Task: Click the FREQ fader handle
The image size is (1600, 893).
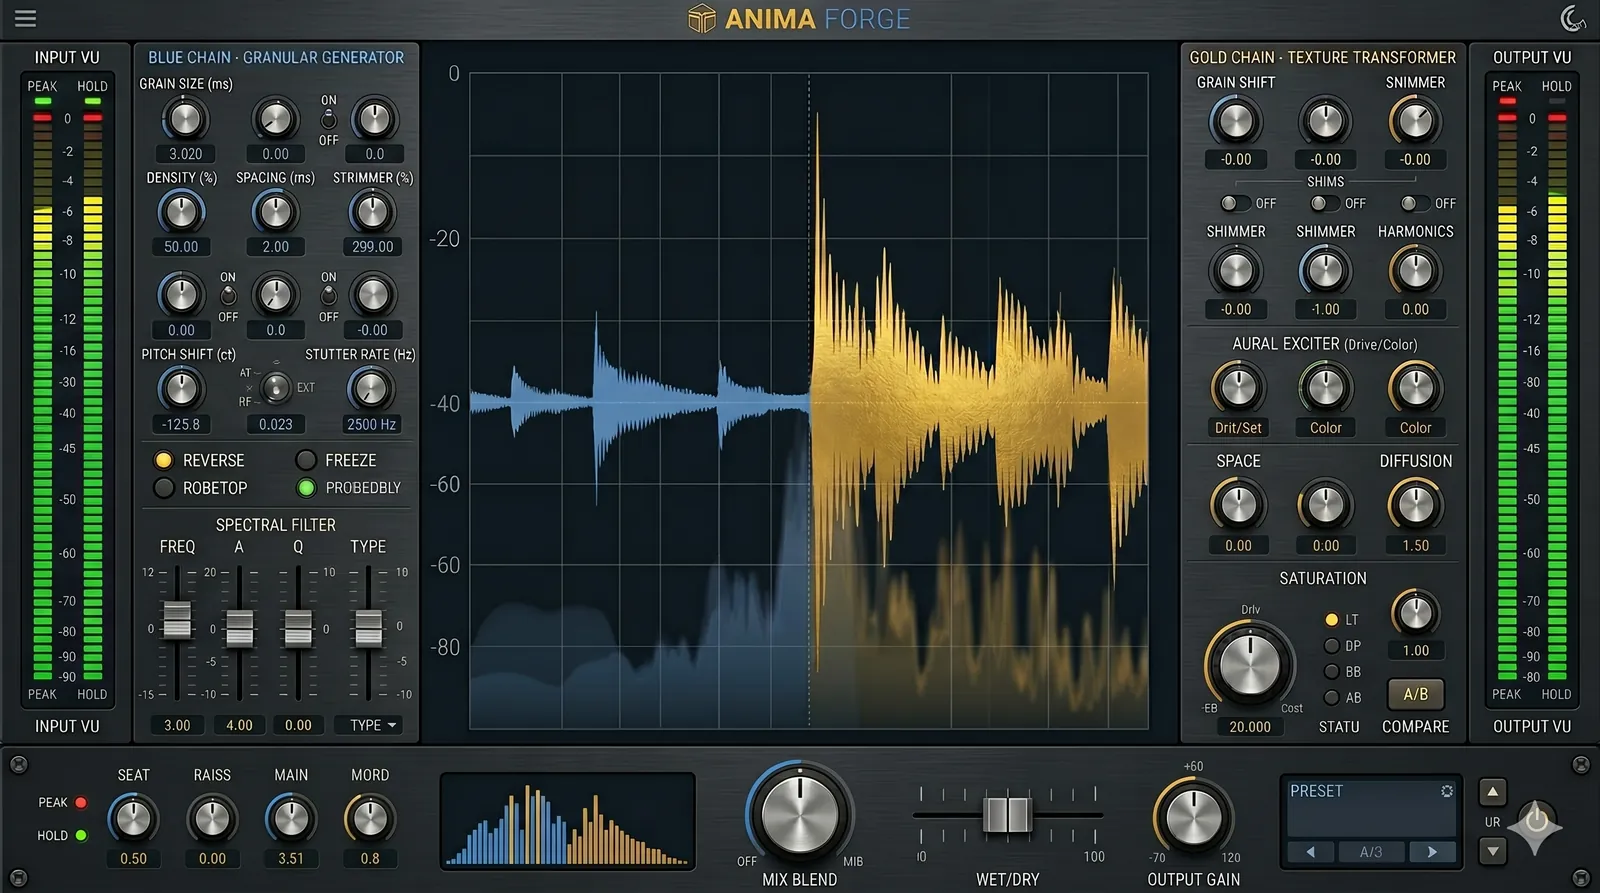Action: pos(177,619)
